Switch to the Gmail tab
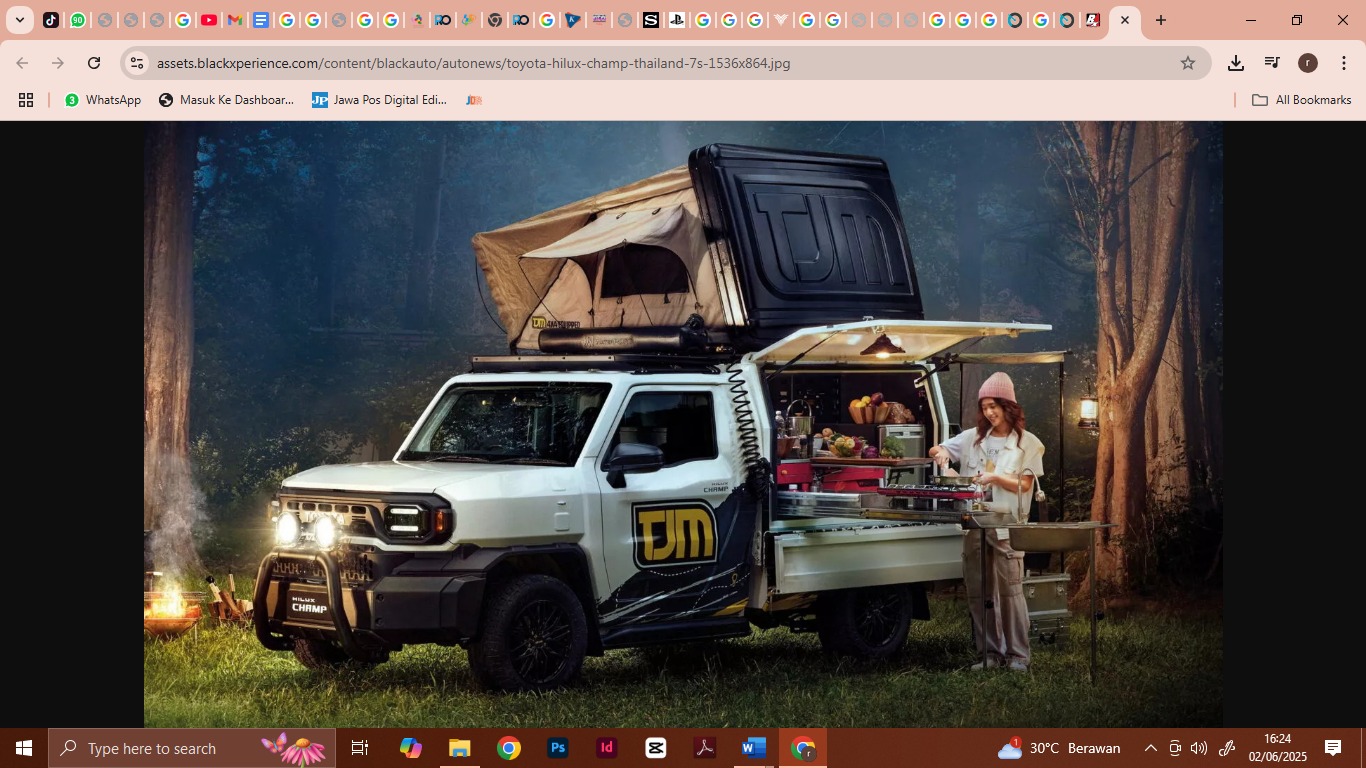Screen dimensions: 1366x768 coord(234,20)
